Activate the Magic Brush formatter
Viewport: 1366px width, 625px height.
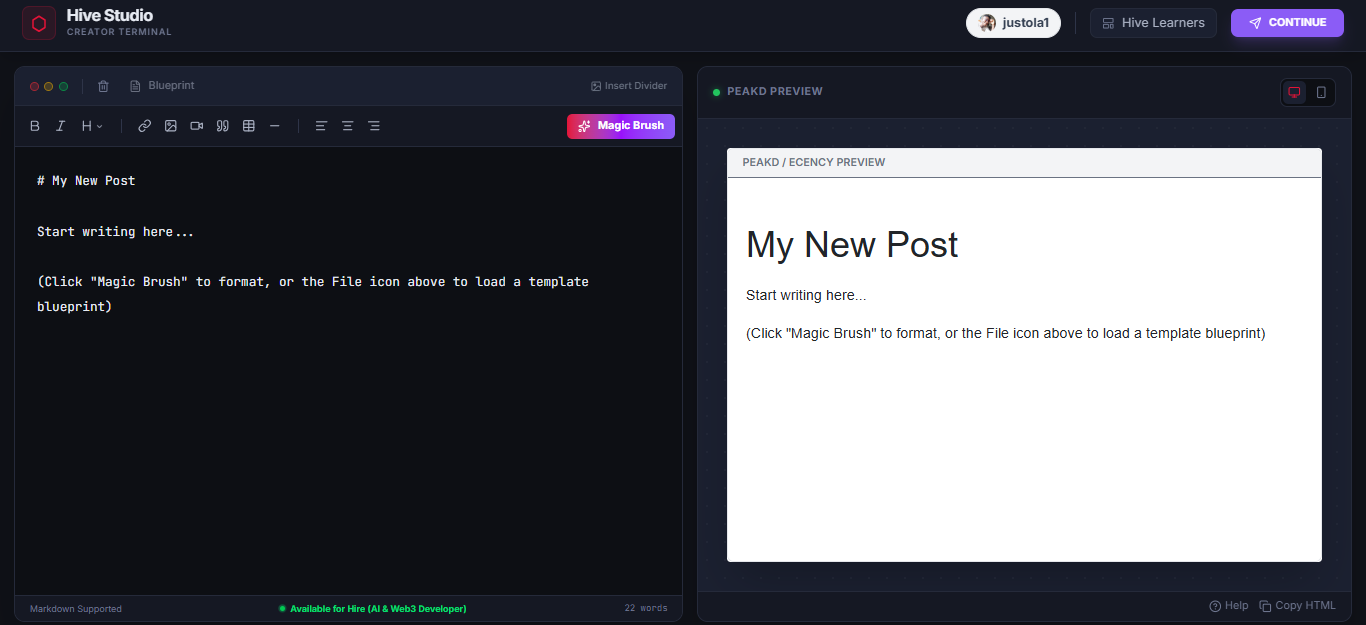[x=620, y=126]
